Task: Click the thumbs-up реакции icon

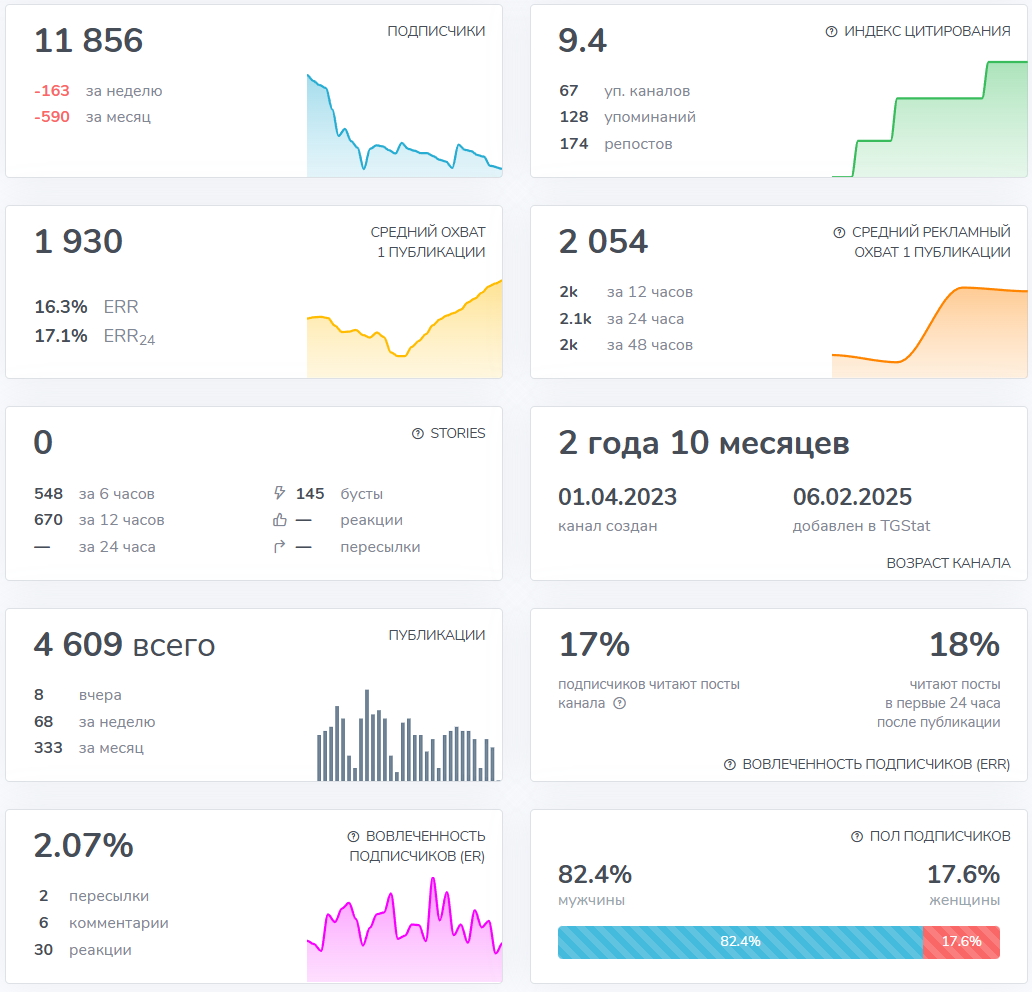Action: (279, 520)
